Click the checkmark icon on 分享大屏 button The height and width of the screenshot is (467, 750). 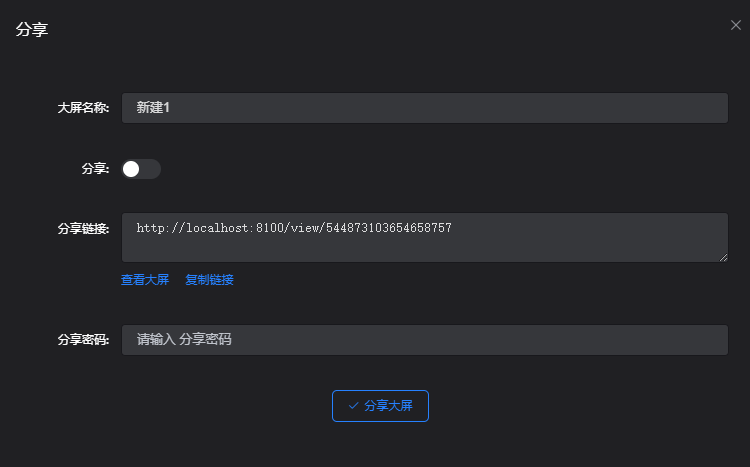coord(353,406)
